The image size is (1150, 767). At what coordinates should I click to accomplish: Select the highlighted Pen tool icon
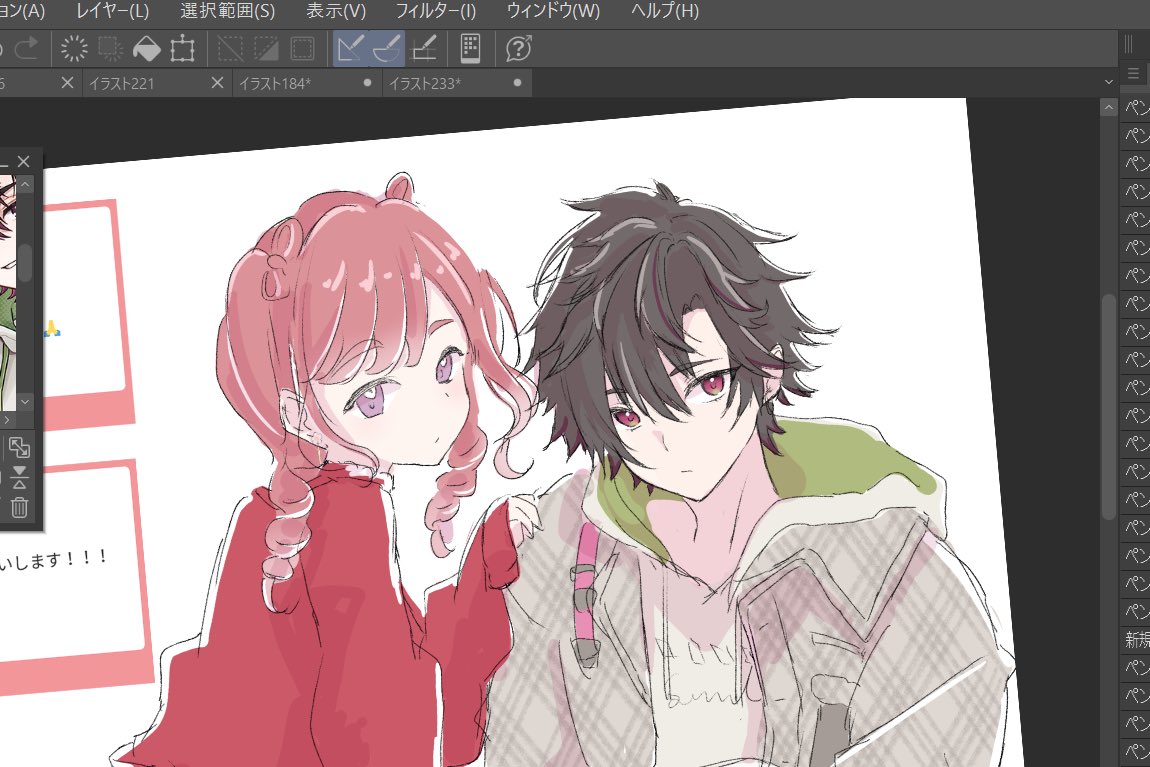352,48
